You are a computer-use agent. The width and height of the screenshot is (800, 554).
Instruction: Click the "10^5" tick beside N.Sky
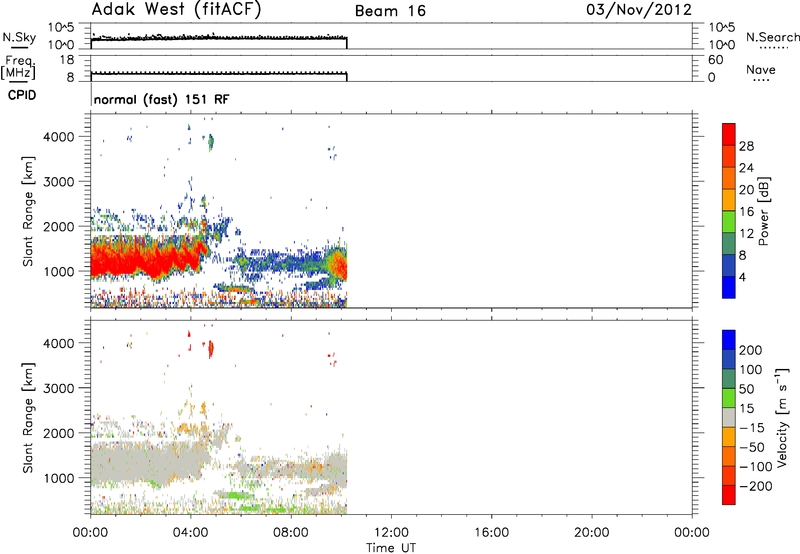(61, 28)
